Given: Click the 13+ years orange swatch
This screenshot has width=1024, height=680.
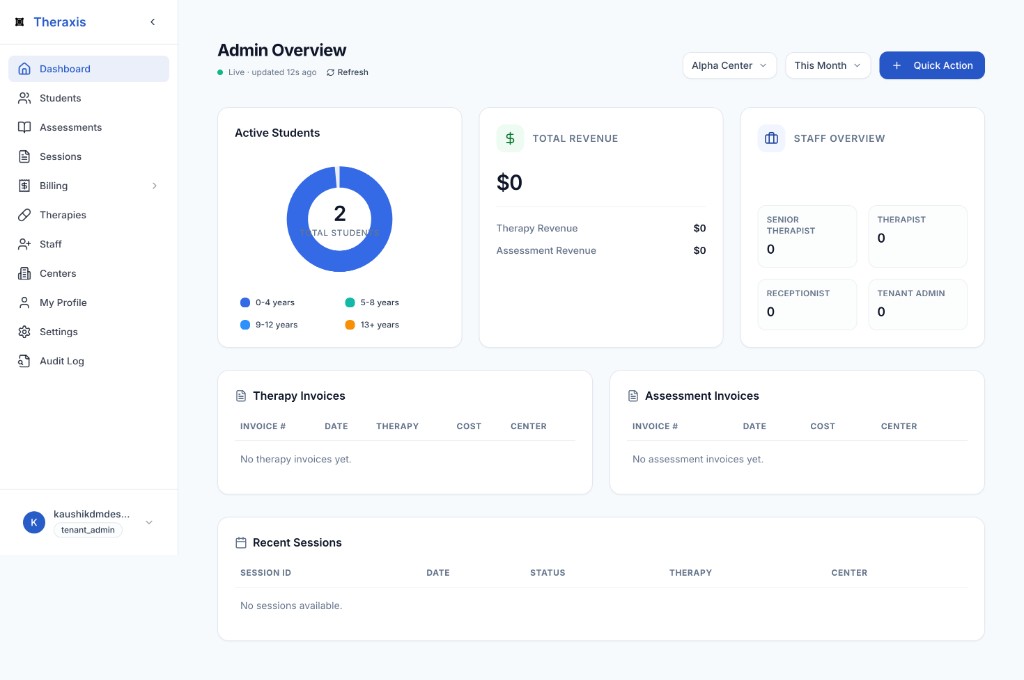Looking at the screenshot, I should point(350,325).
